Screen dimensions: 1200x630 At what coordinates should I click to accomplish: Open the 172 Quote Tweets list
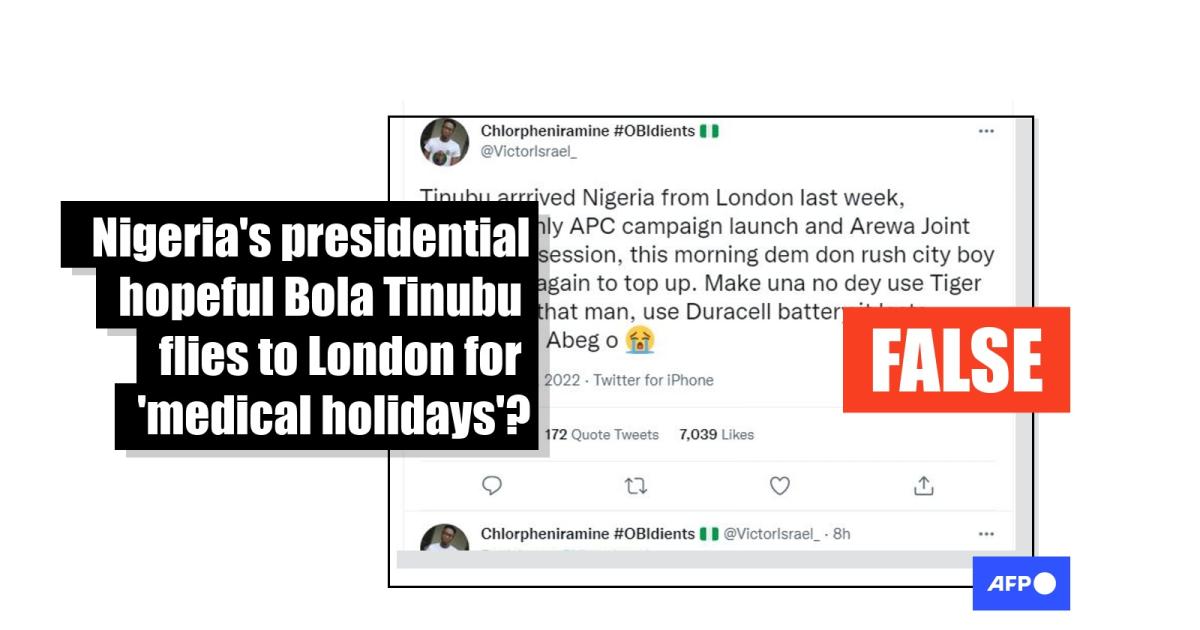tap(602, 434)
